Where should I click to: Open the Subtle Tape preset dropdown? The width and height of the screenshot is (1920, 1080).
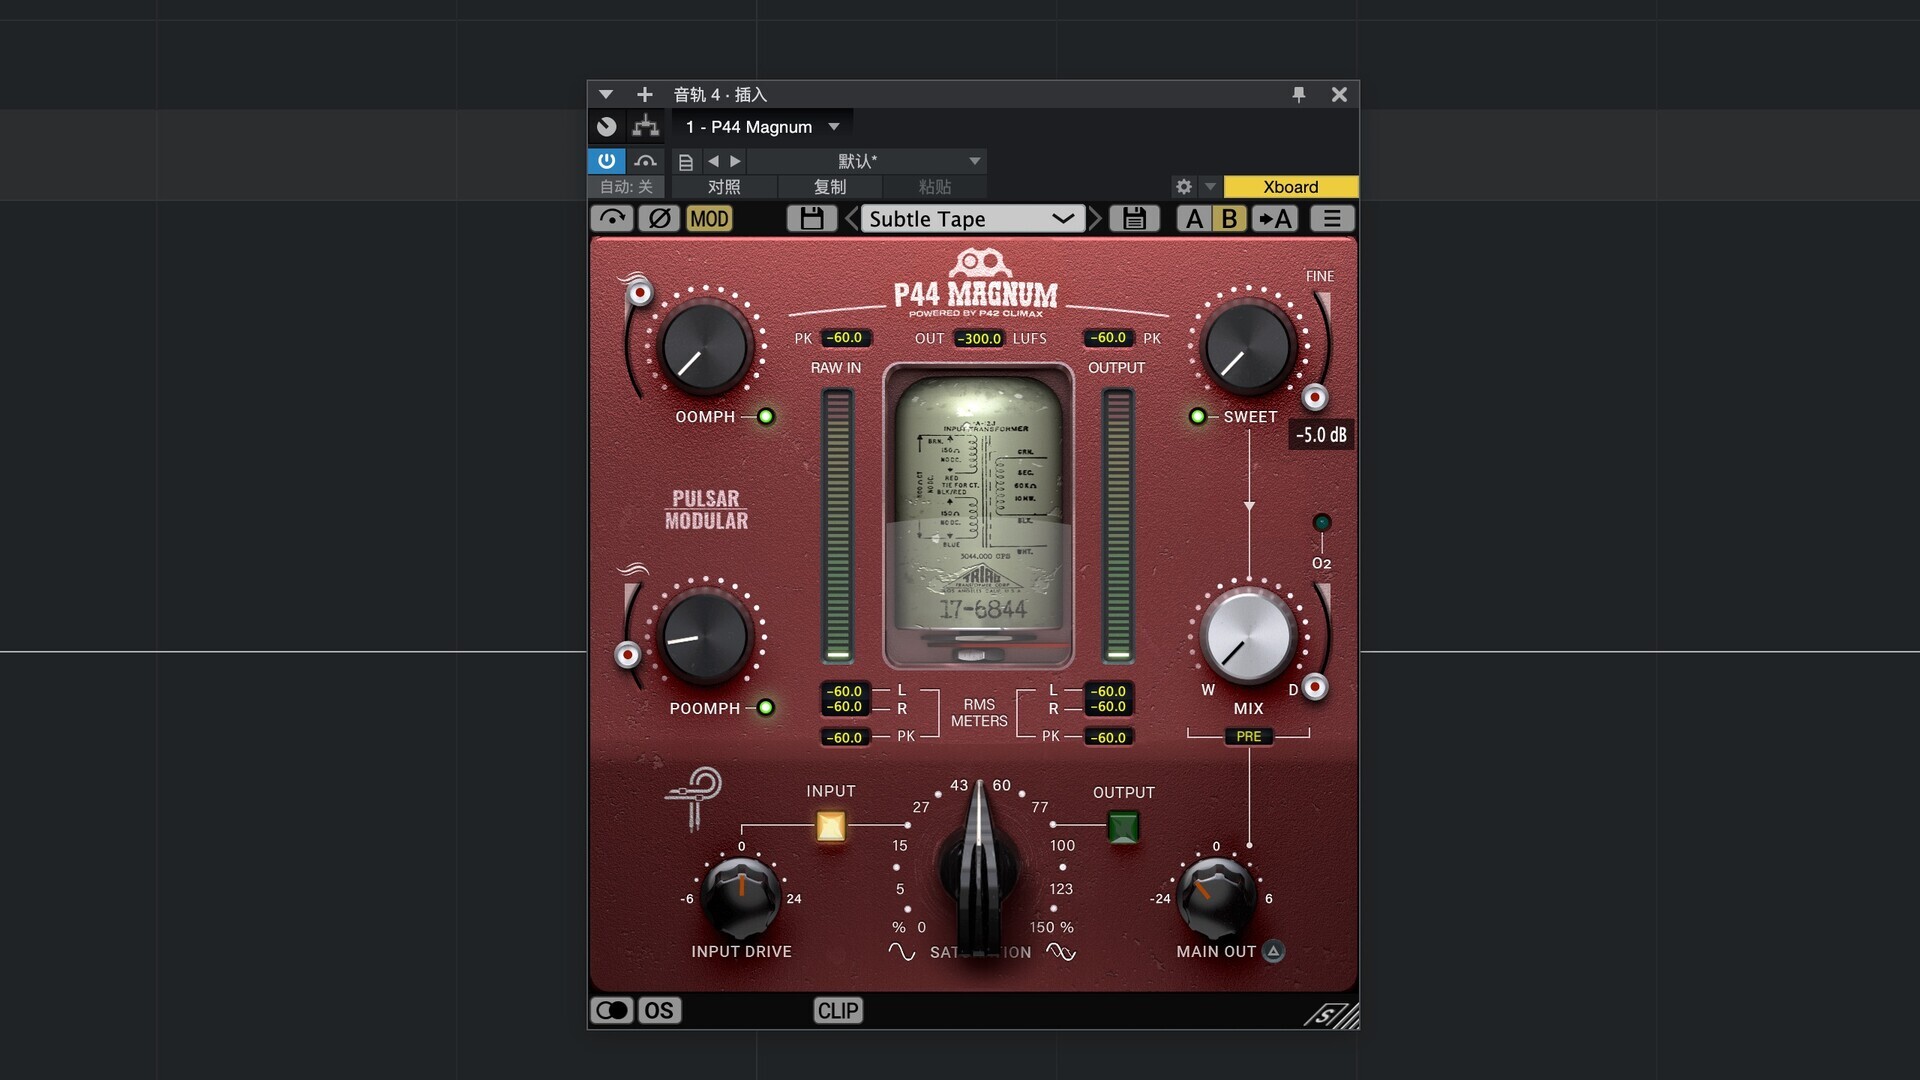pos(971,218)
